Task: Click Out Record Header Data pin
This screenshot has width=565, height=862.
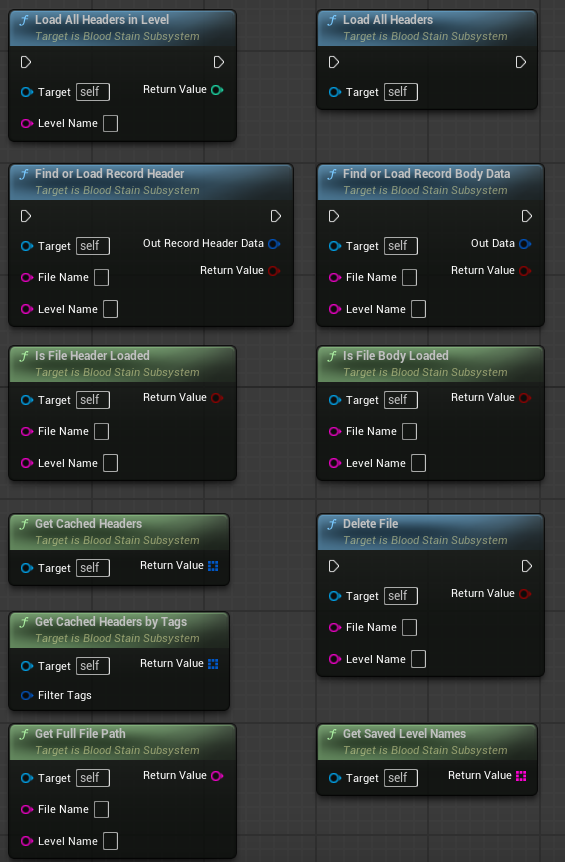Action: coord(274,244)
